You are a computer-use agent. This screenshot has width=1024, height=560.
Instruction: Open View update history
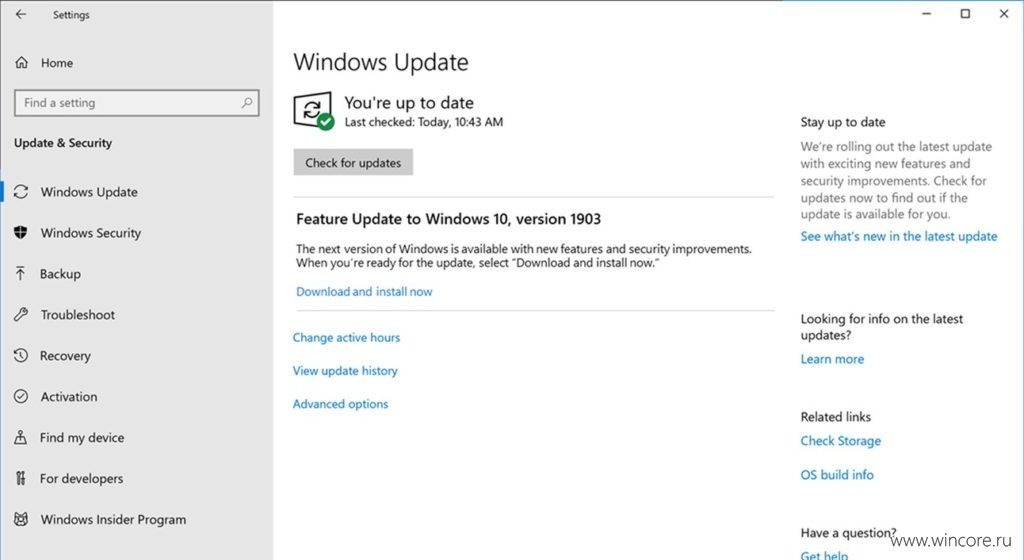345,371
